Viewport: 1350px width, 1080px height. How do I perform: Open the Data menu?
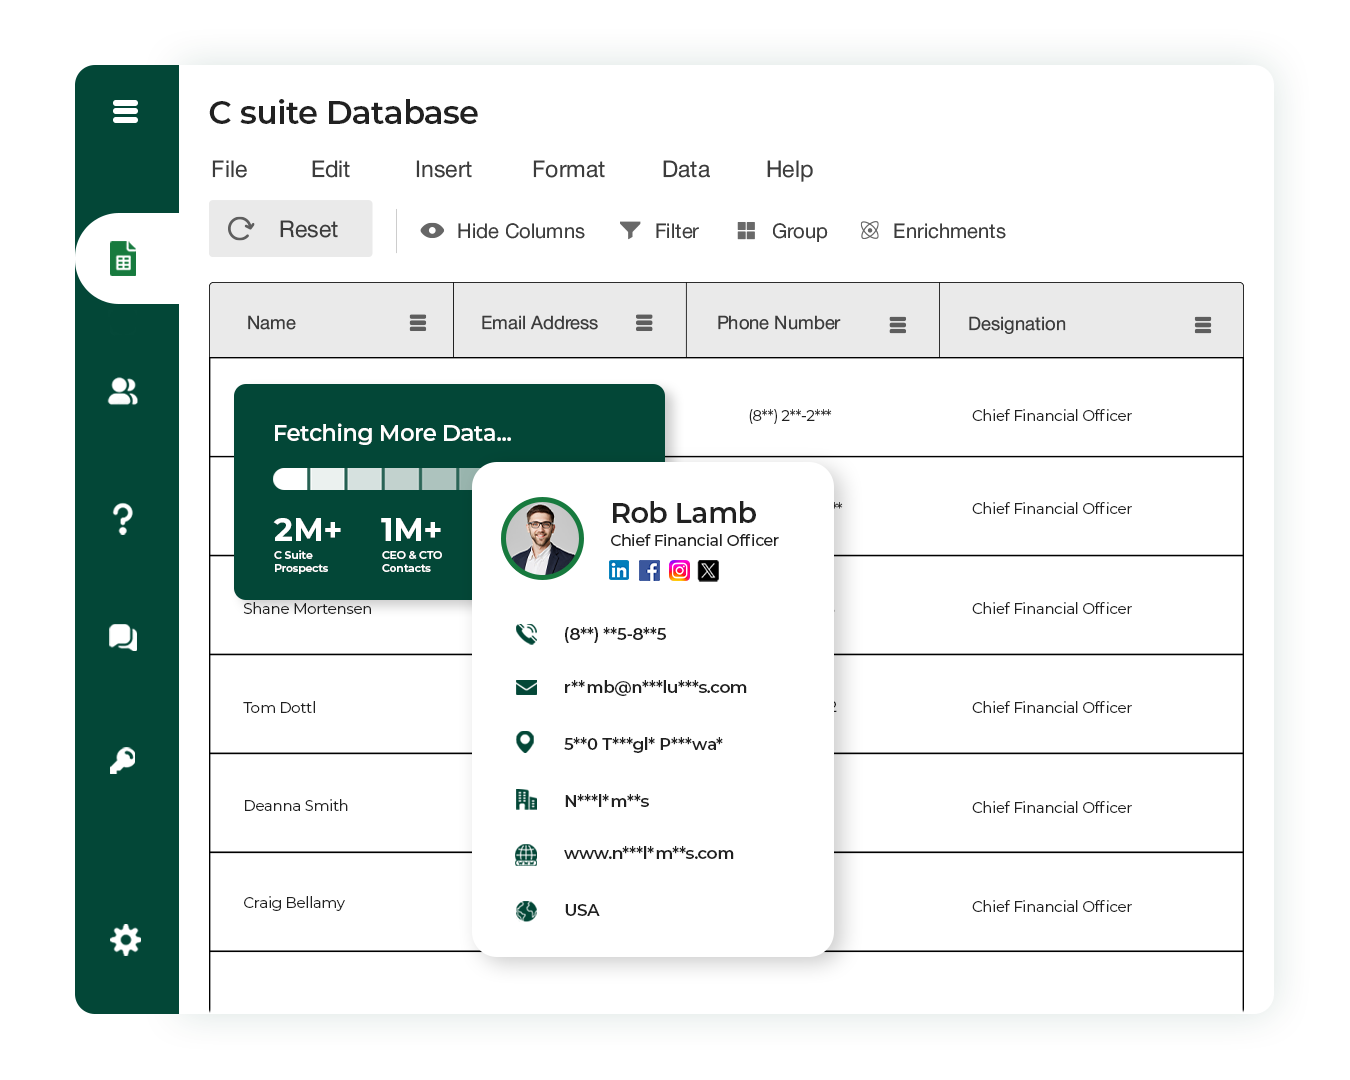(x=685, y=169)
